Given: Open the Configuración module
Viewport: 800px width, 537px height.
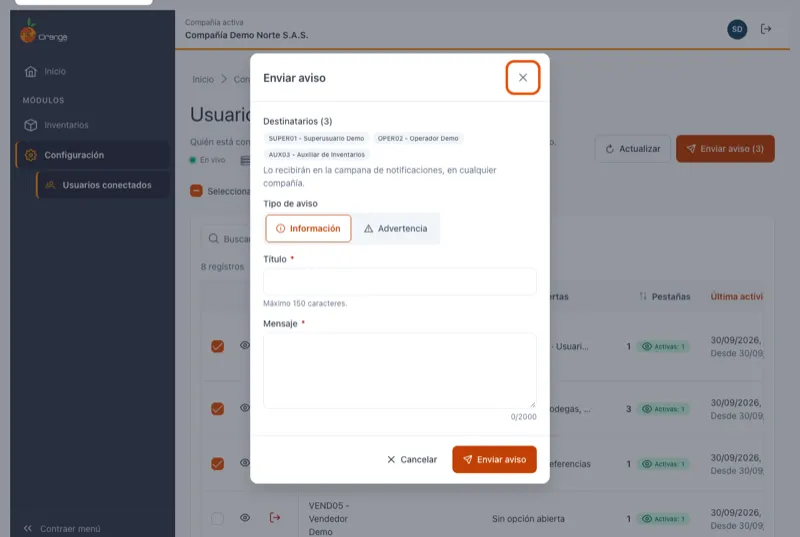Looking at the screenshot, I should 92,155.
